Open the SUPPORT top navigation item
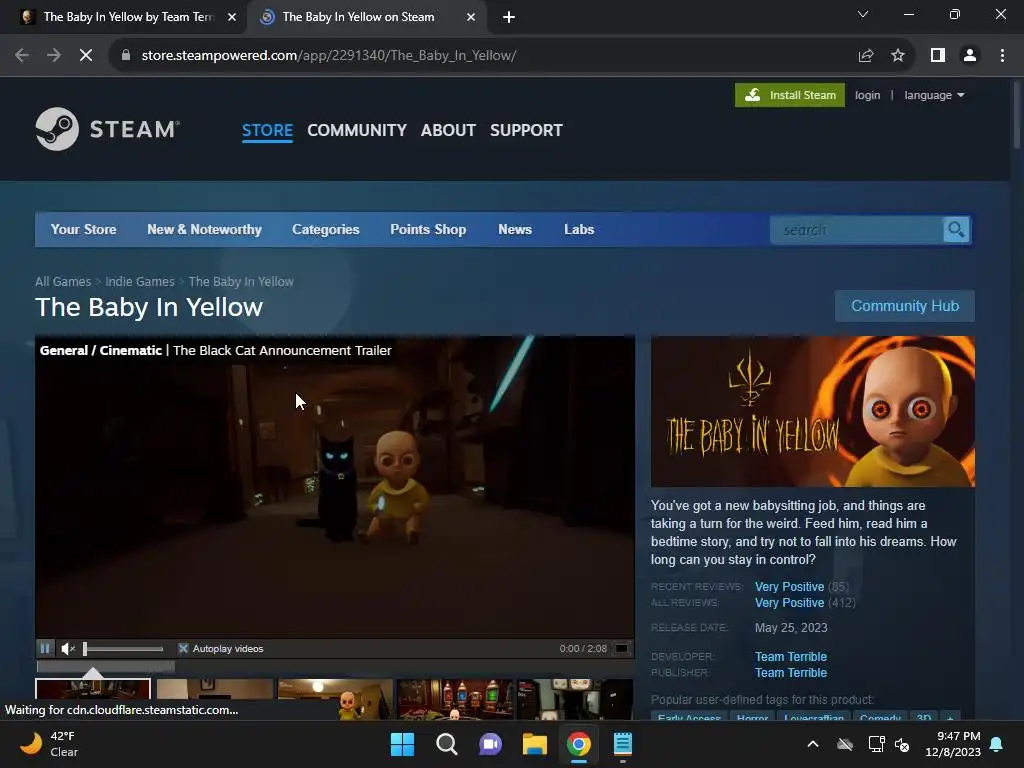Screen dimensions: 1024x768 click(526, 131)
